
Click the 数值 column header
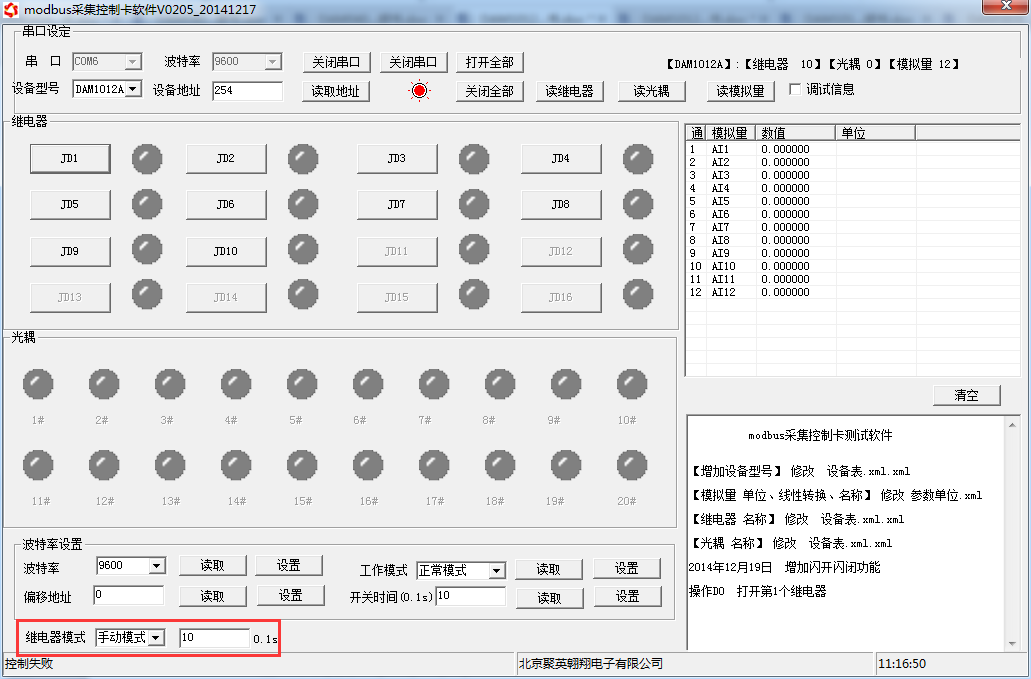[x=795, y=132]
